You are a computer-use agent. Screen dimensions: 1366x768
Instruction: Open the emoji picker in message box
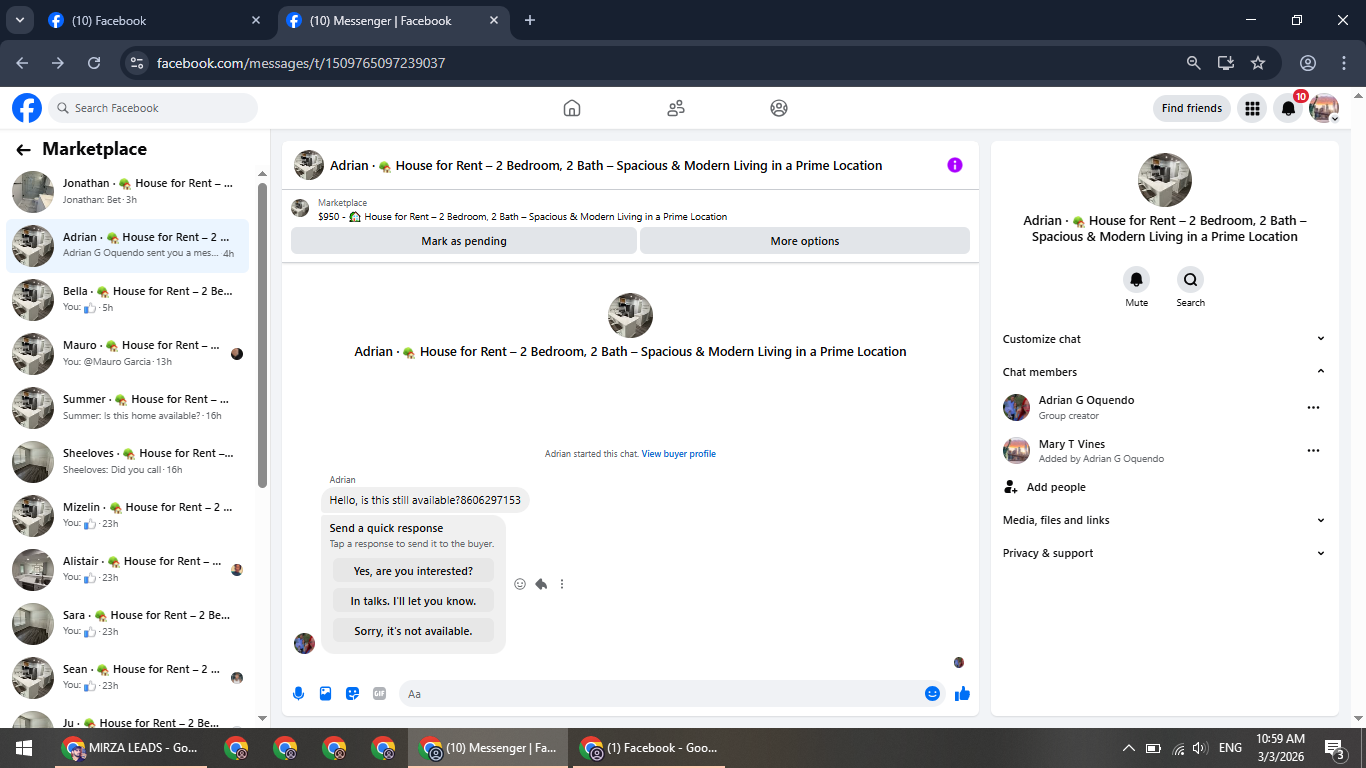(932, 693)
